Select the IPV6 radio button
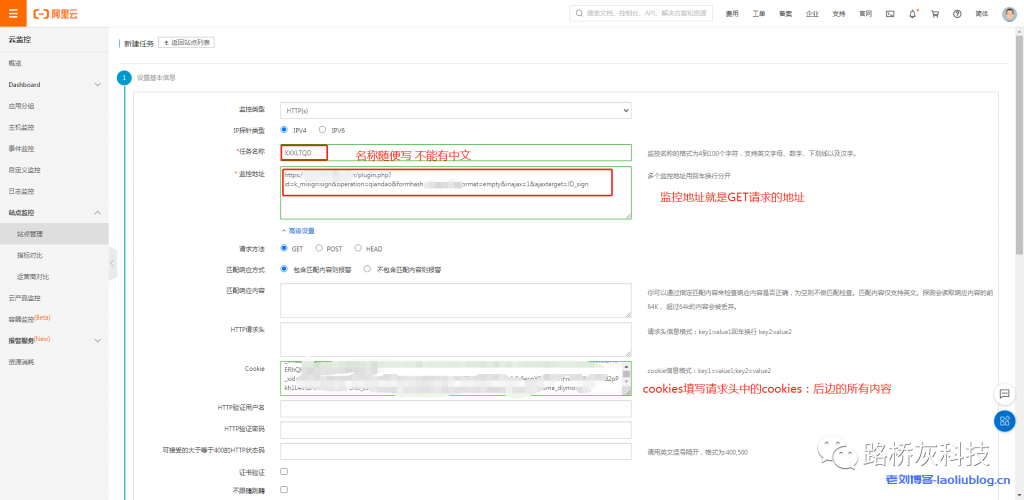 tap(322, 130)
